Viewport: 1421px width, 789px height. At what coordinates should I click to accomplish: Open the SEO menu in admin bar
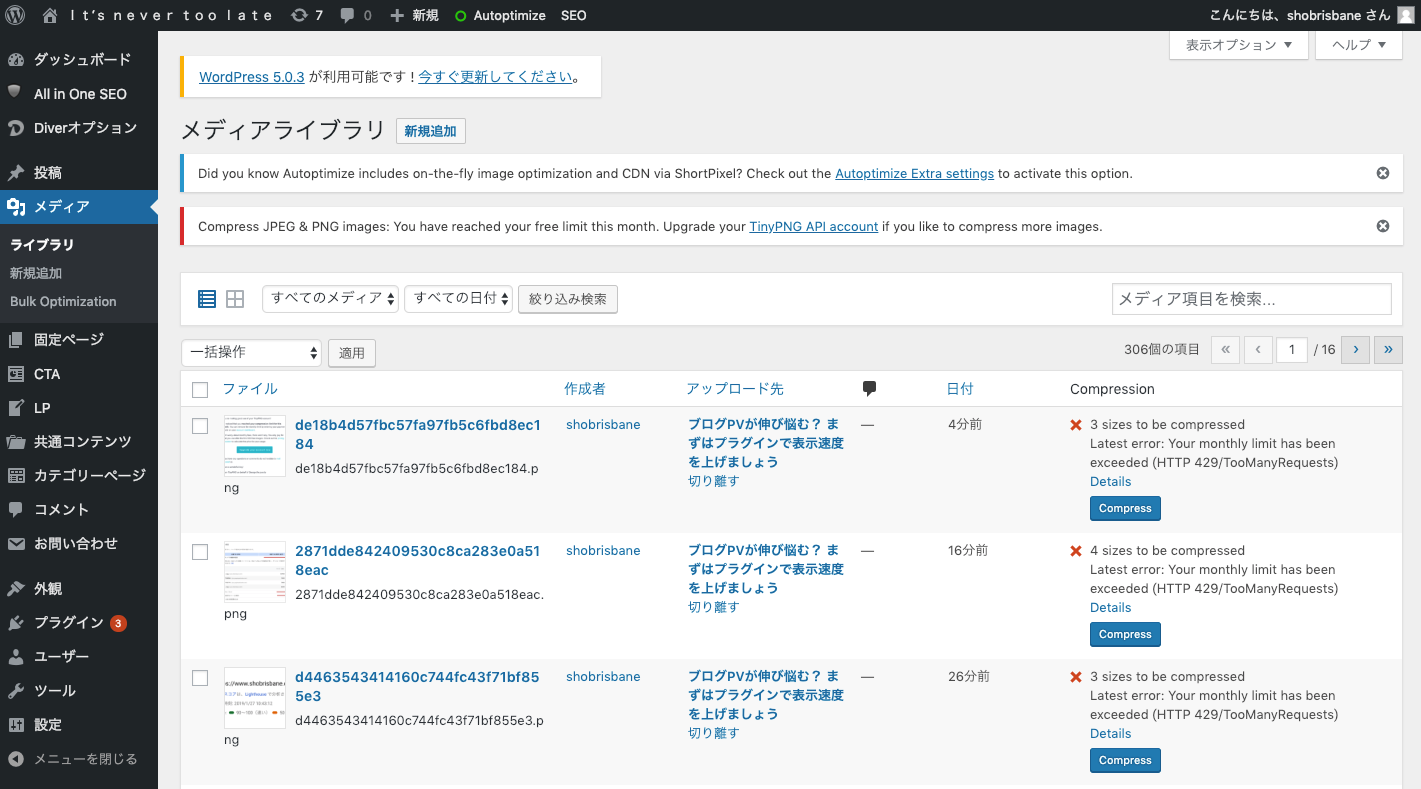[574, 15]
